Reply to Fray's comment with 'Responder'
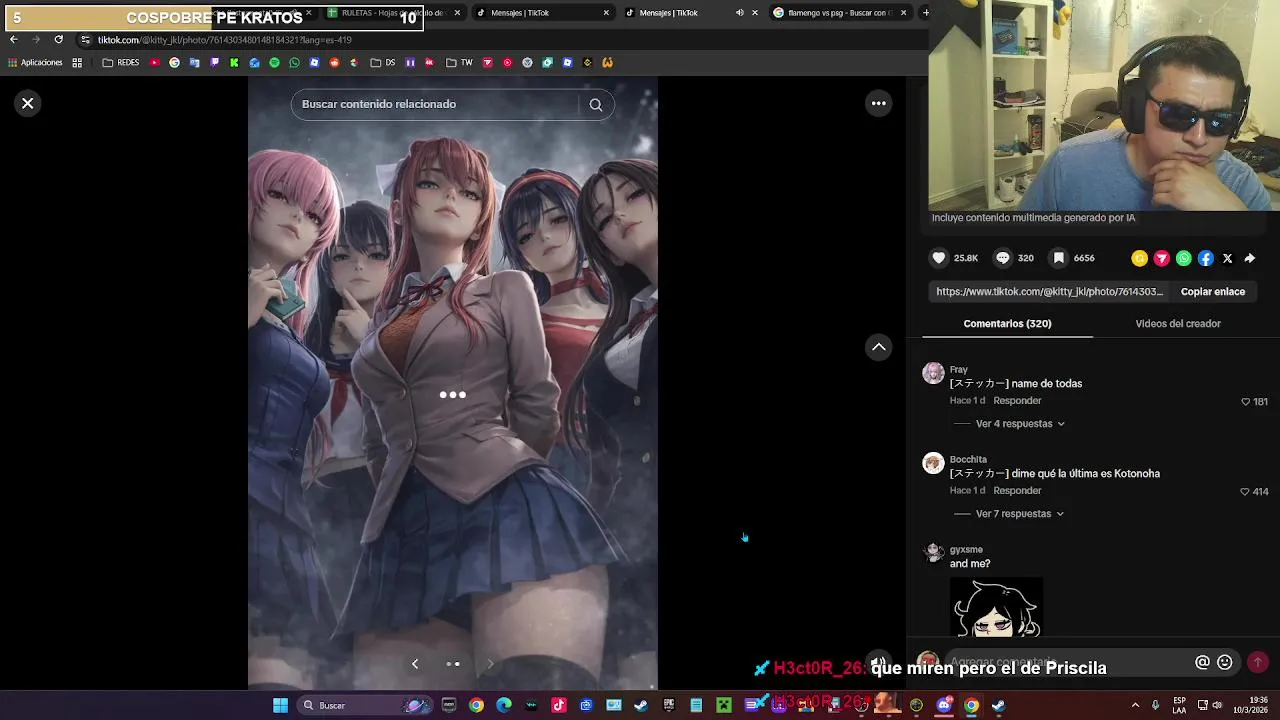The image size is (1280, 720). coord(1017,401)
